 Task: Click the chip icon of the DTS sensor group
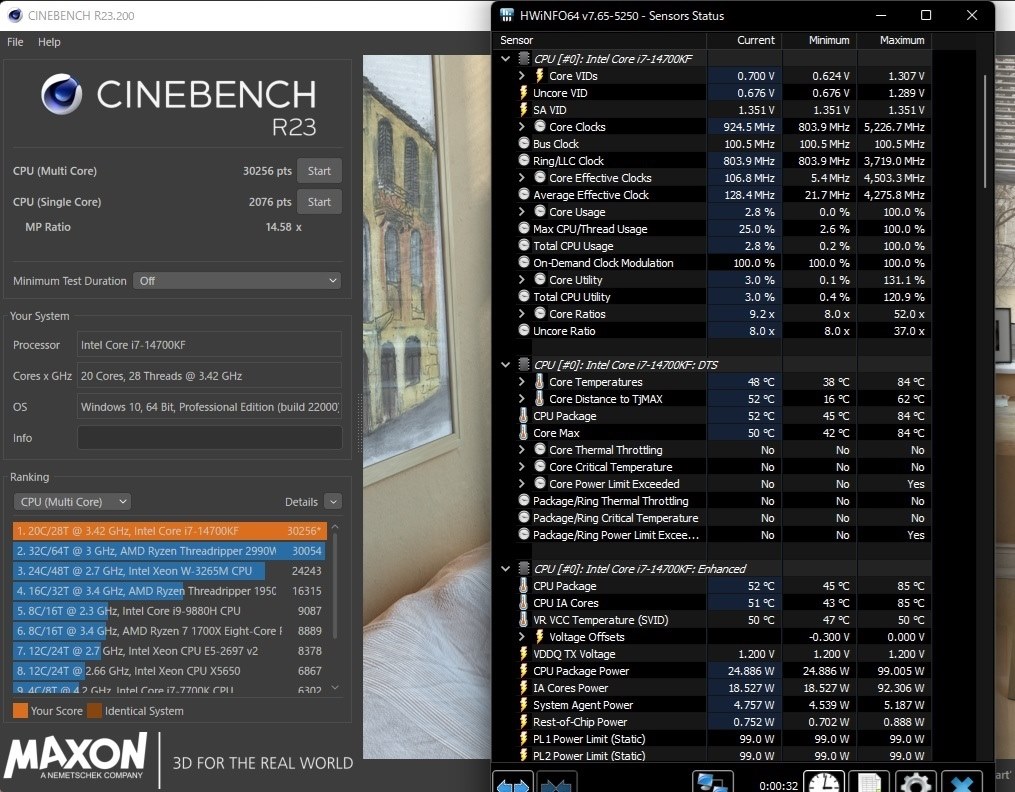coord(524,364)
